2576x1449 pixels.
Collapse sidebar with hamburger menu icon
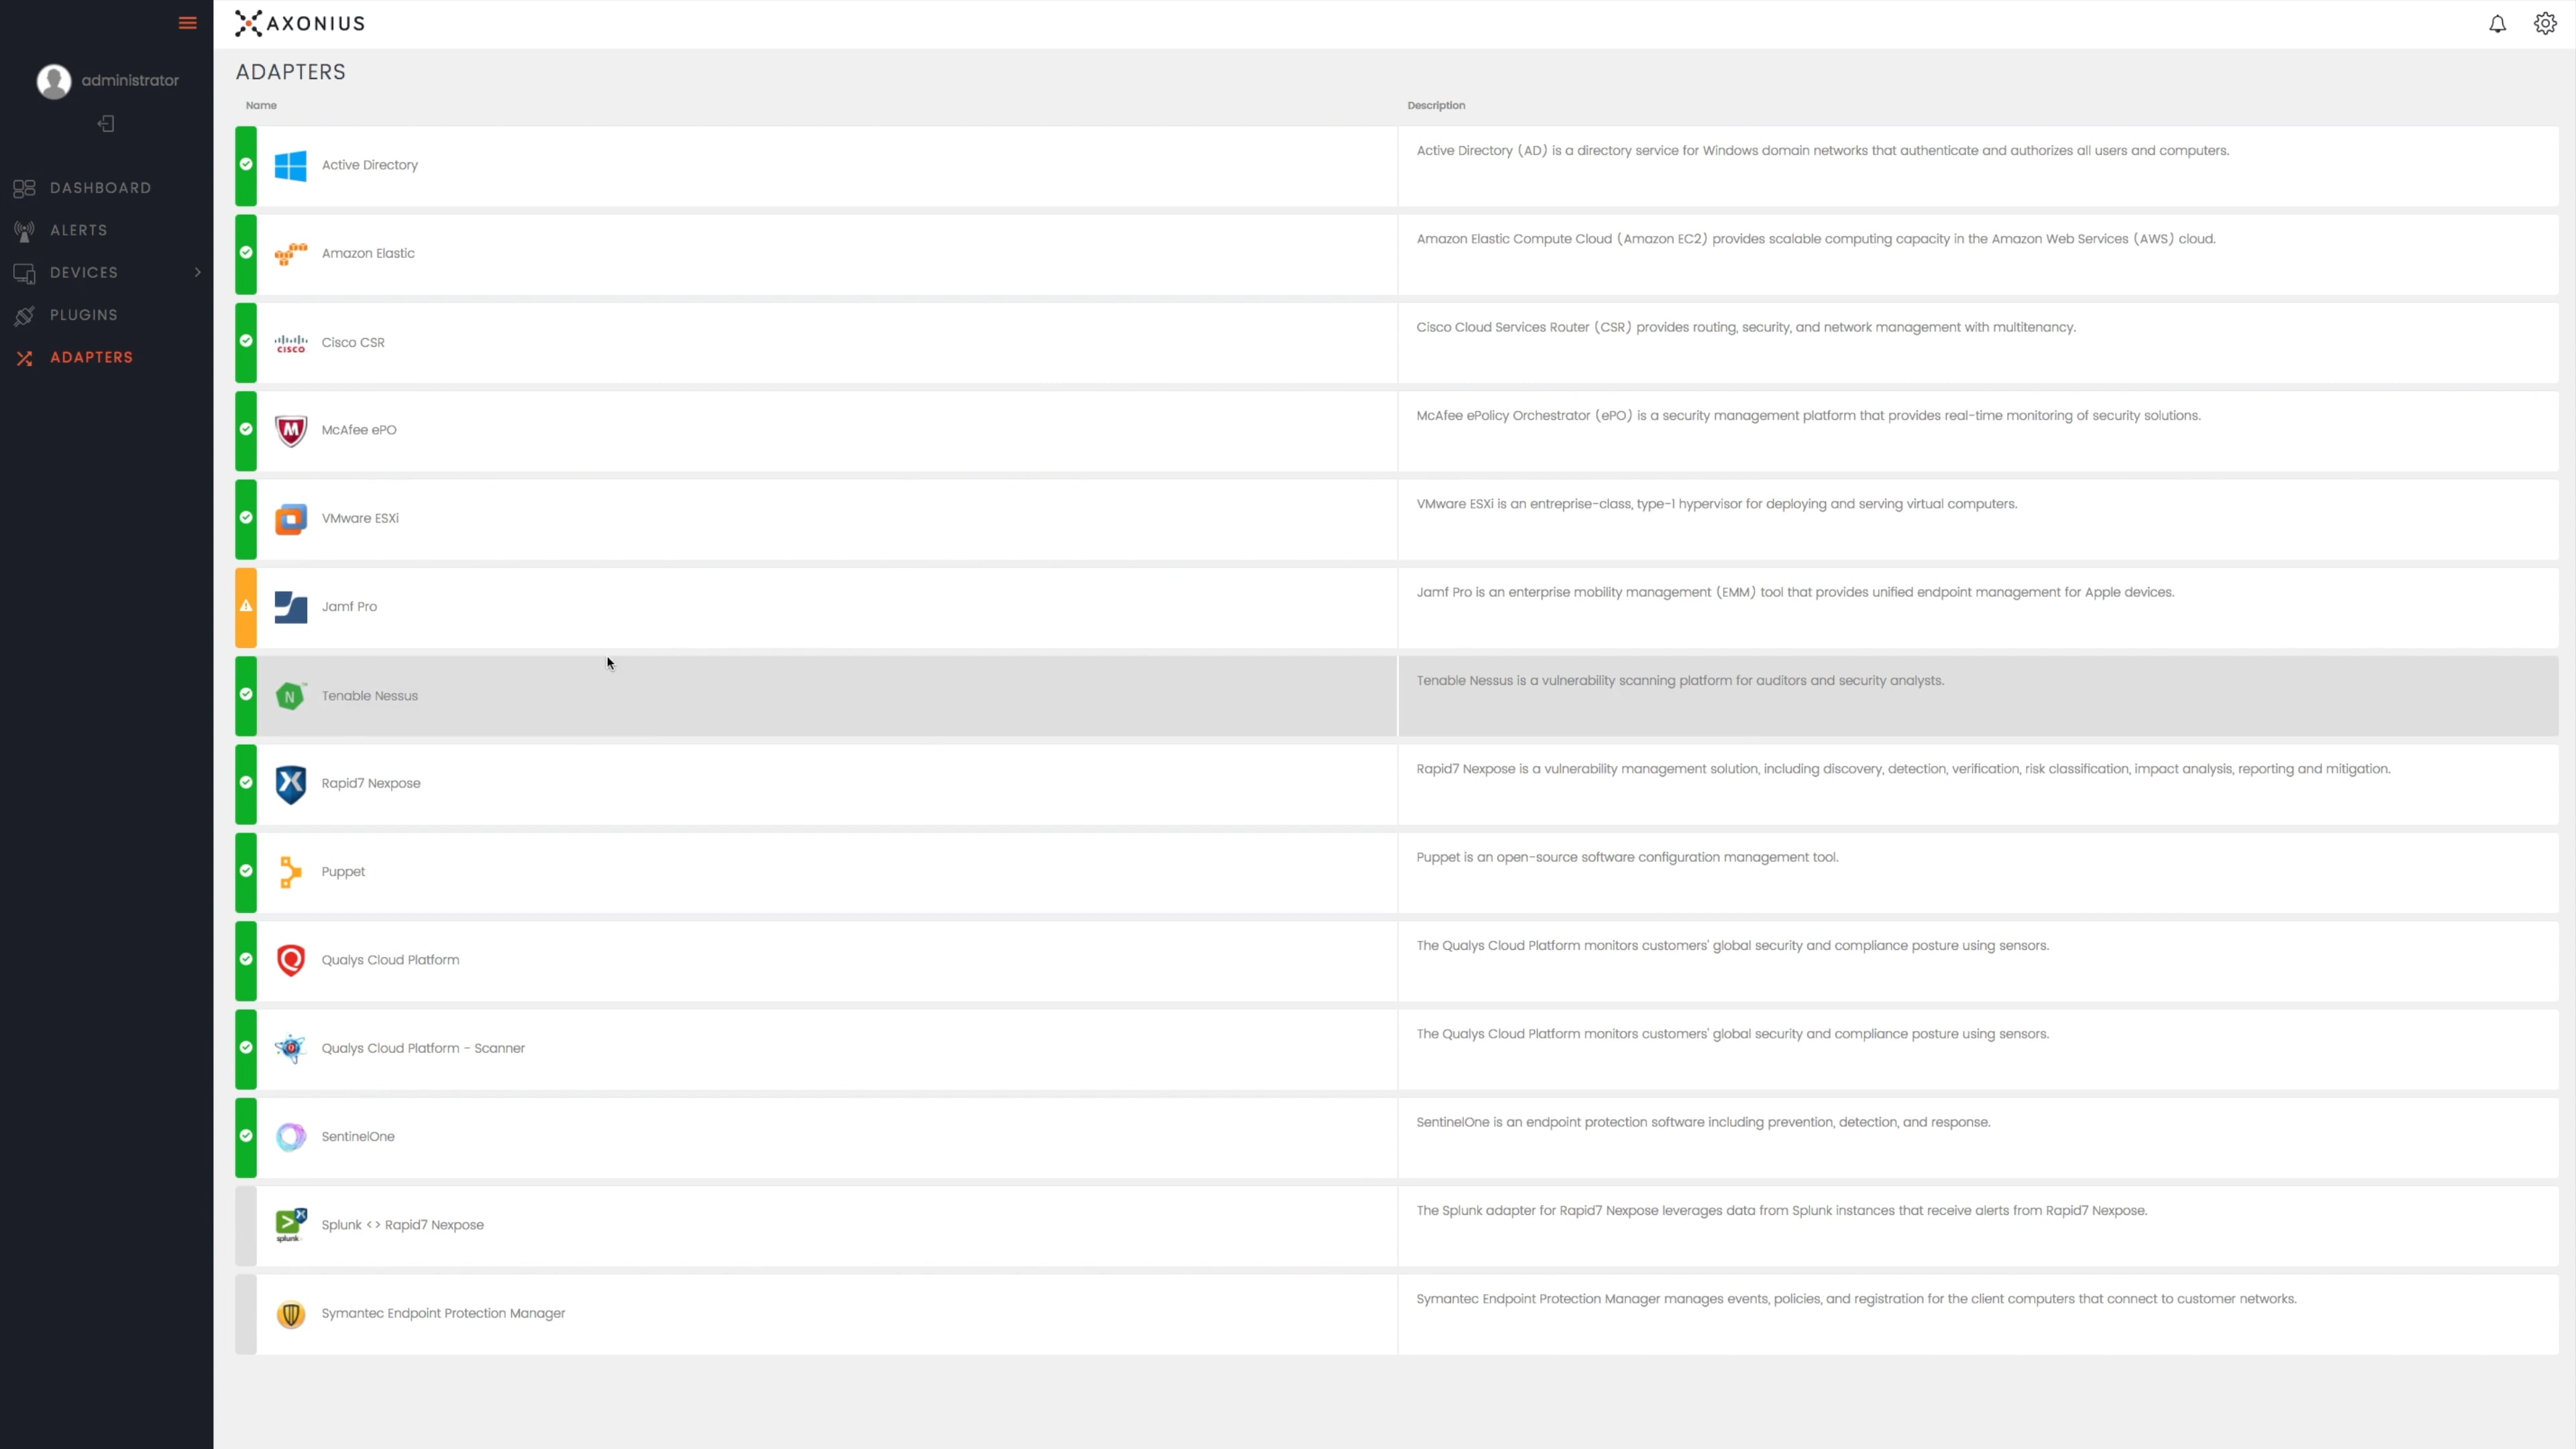pyautogui.click(x=187, y=23)
